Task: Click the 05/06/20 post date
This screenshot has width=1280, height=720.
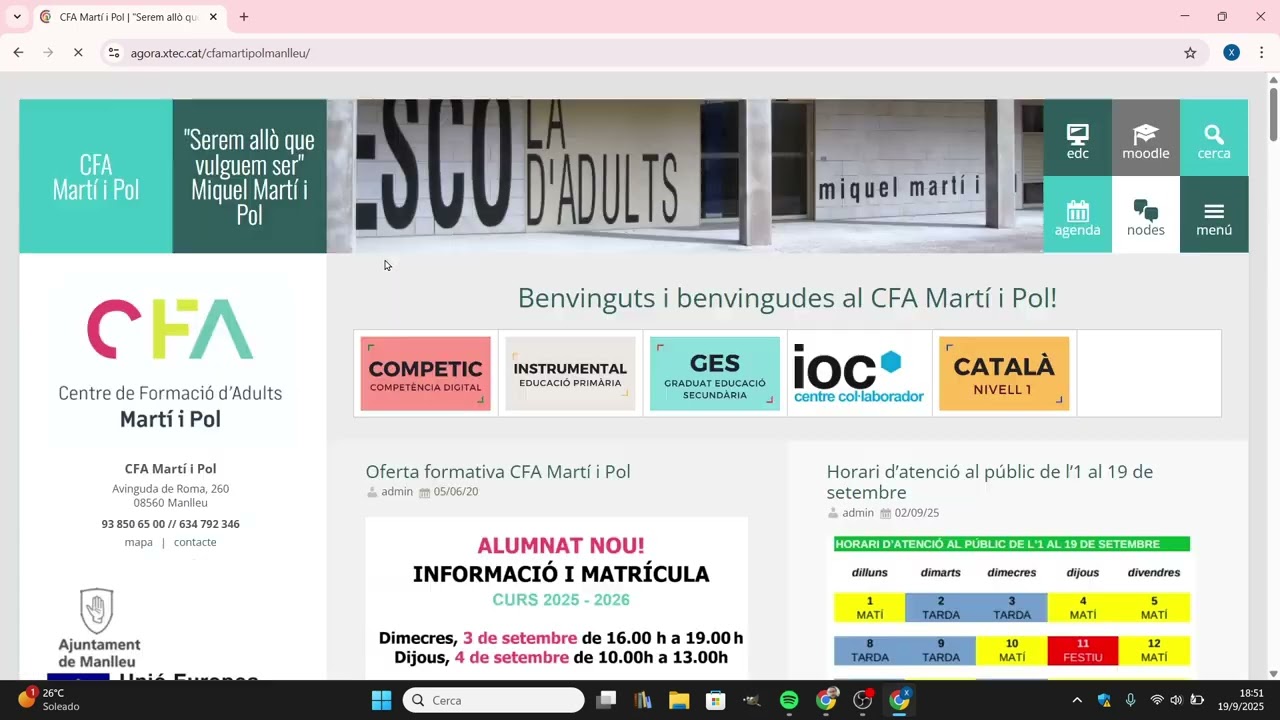Action: pos(456,492)
